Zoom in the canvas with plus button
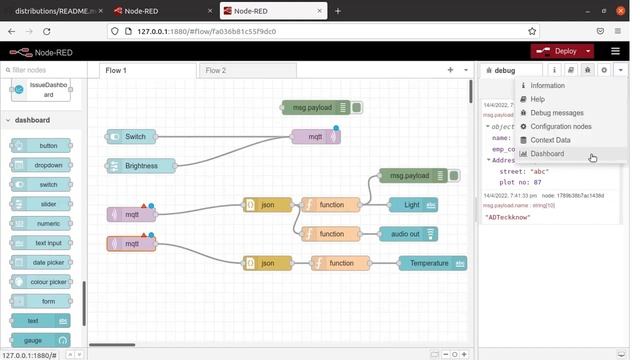The image size is (640, 360). 464,355
